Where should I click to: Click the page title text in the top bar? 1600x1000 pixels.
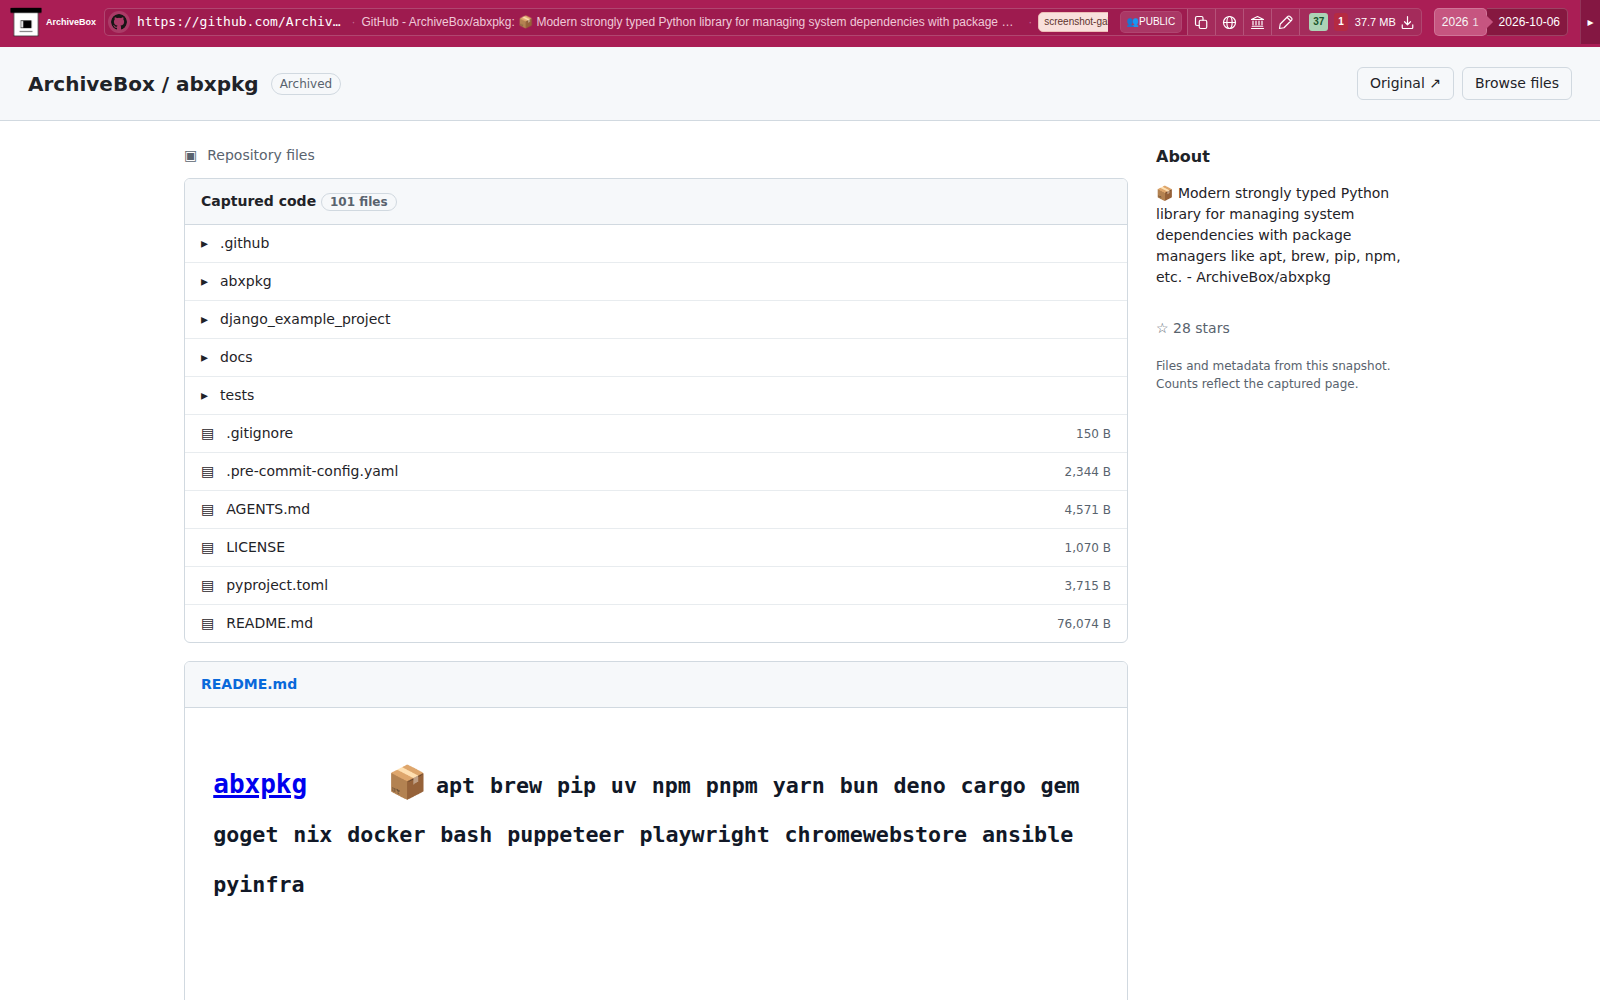(x=687, y=22)
